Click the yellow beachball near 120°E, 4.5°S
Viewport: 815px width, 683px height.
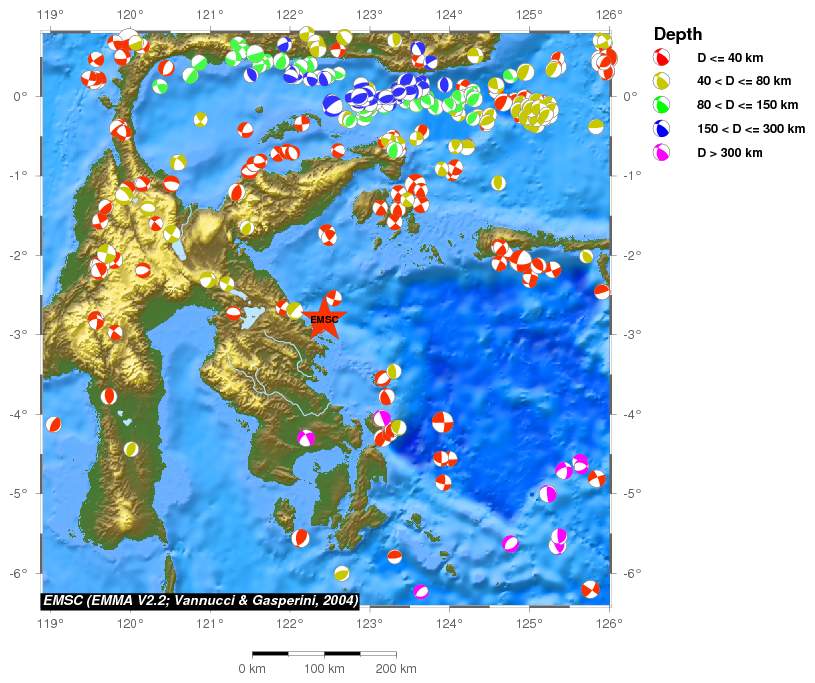coord(131,449)
